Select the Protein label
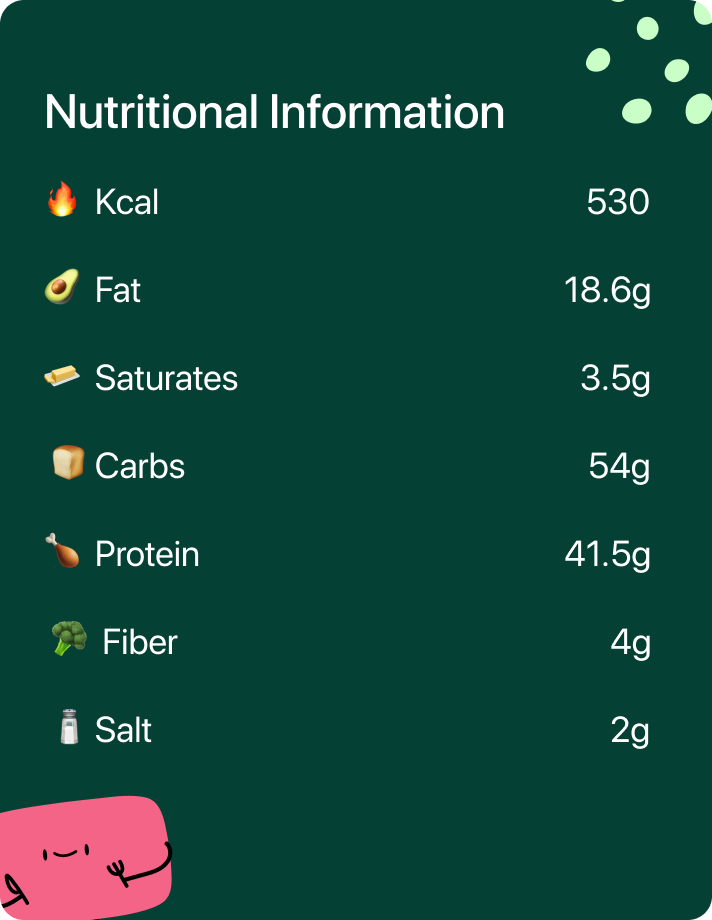The width and height of the screenshot is (712, 920). 147,554
